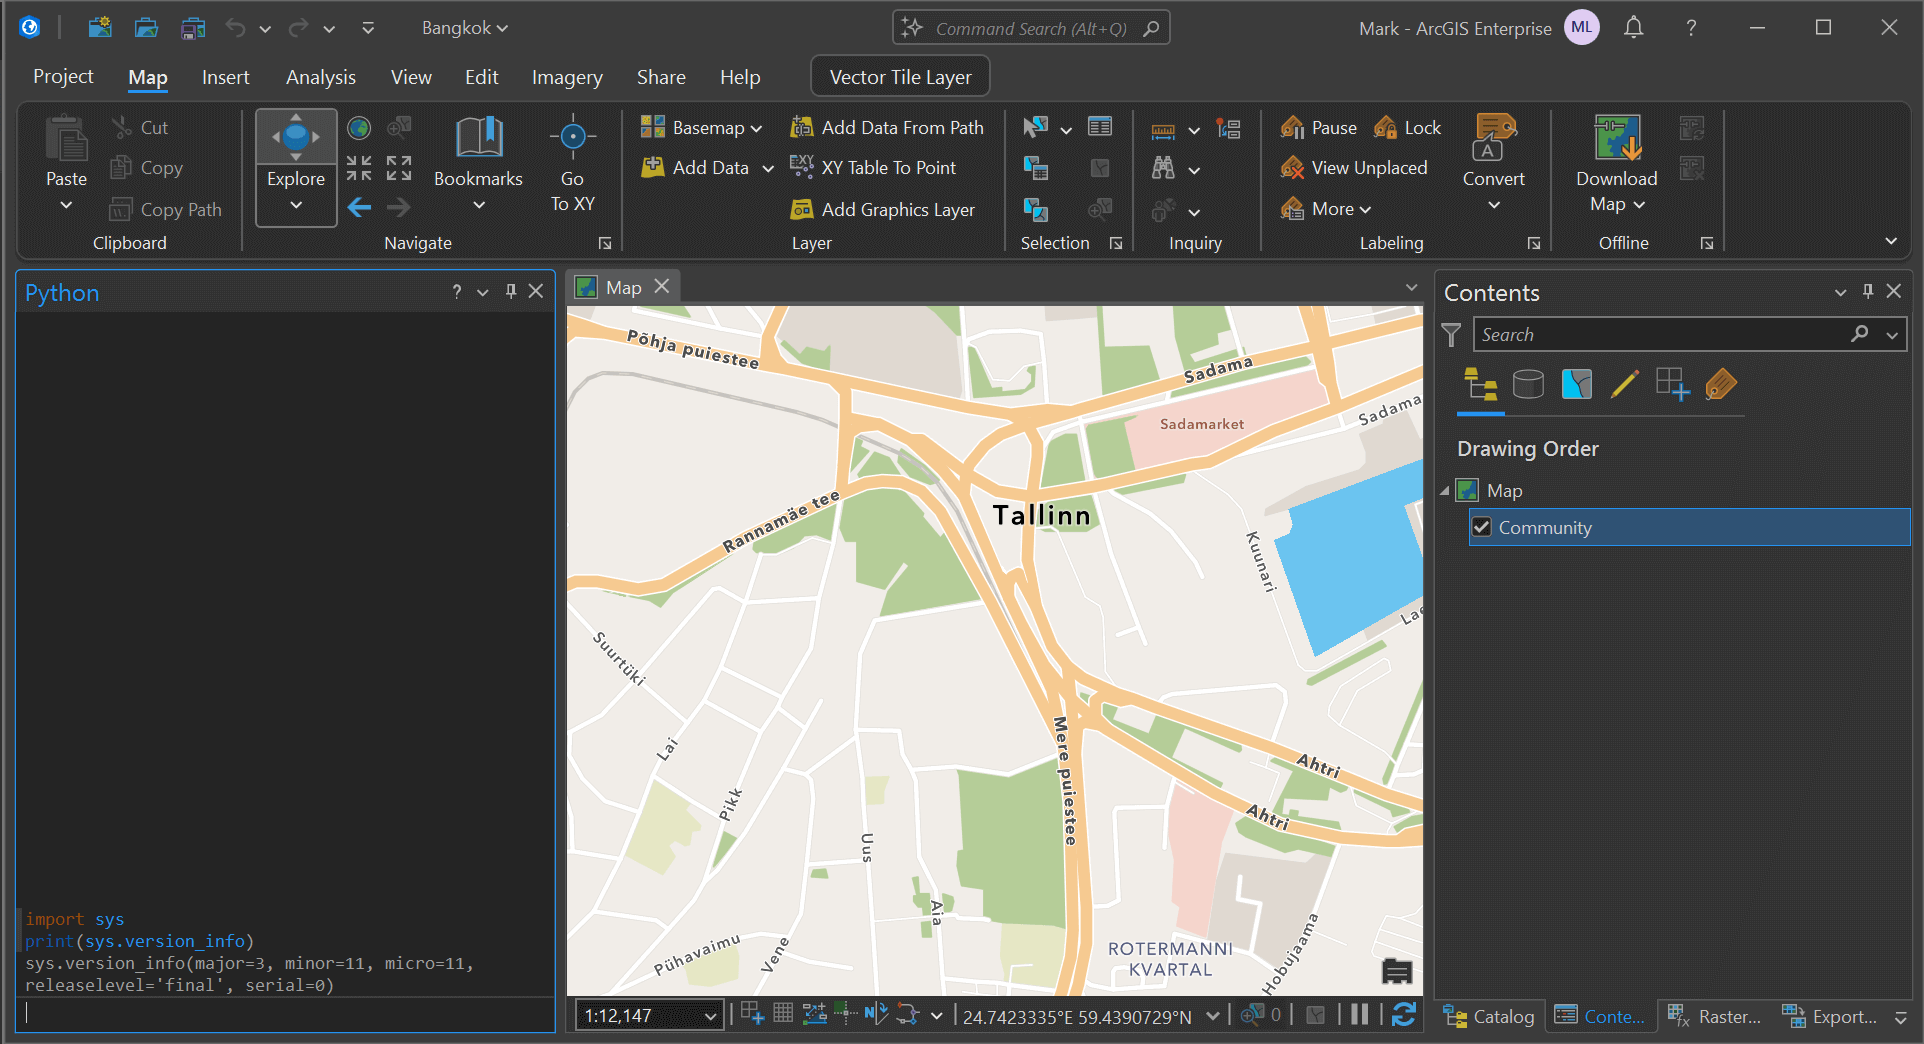Open the Project tab
The width and height of the screenshot is (1924, 1044).
63,76
